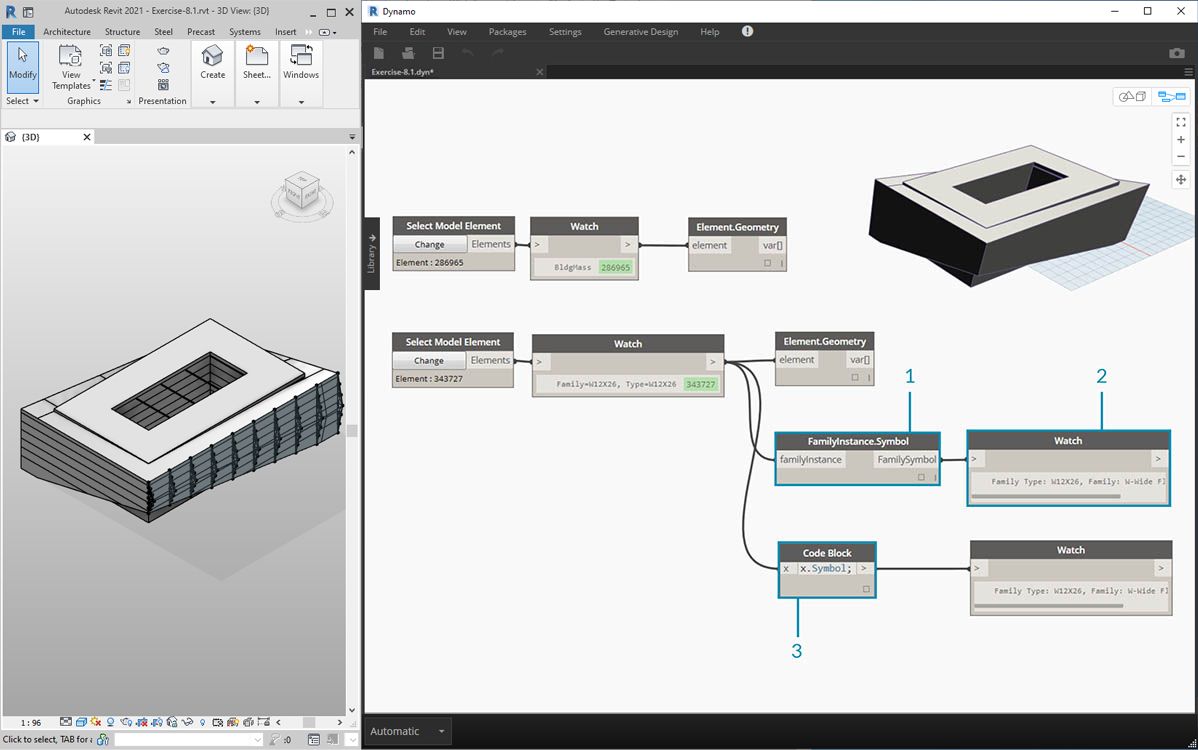
Task: Switch to the Structure ribbon tab
Action: click(x=122, y=32)
